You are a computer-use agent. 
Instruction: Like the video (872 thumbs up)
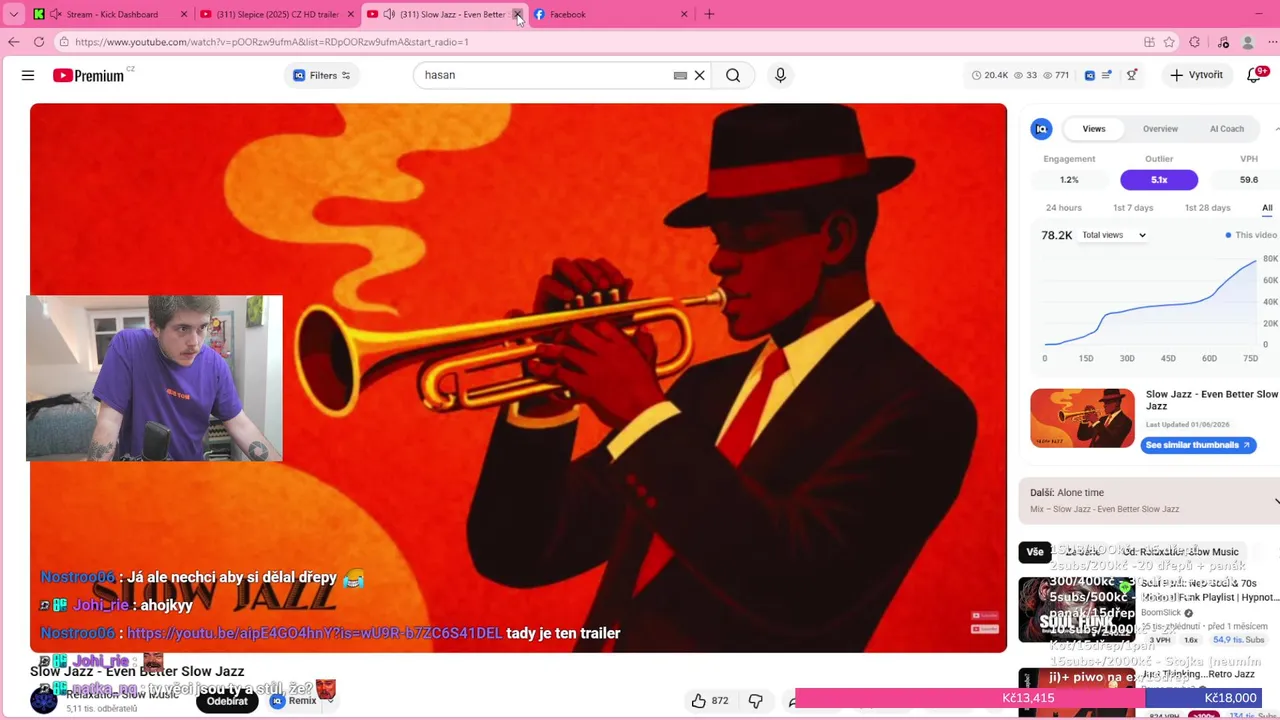pos(709,701)
